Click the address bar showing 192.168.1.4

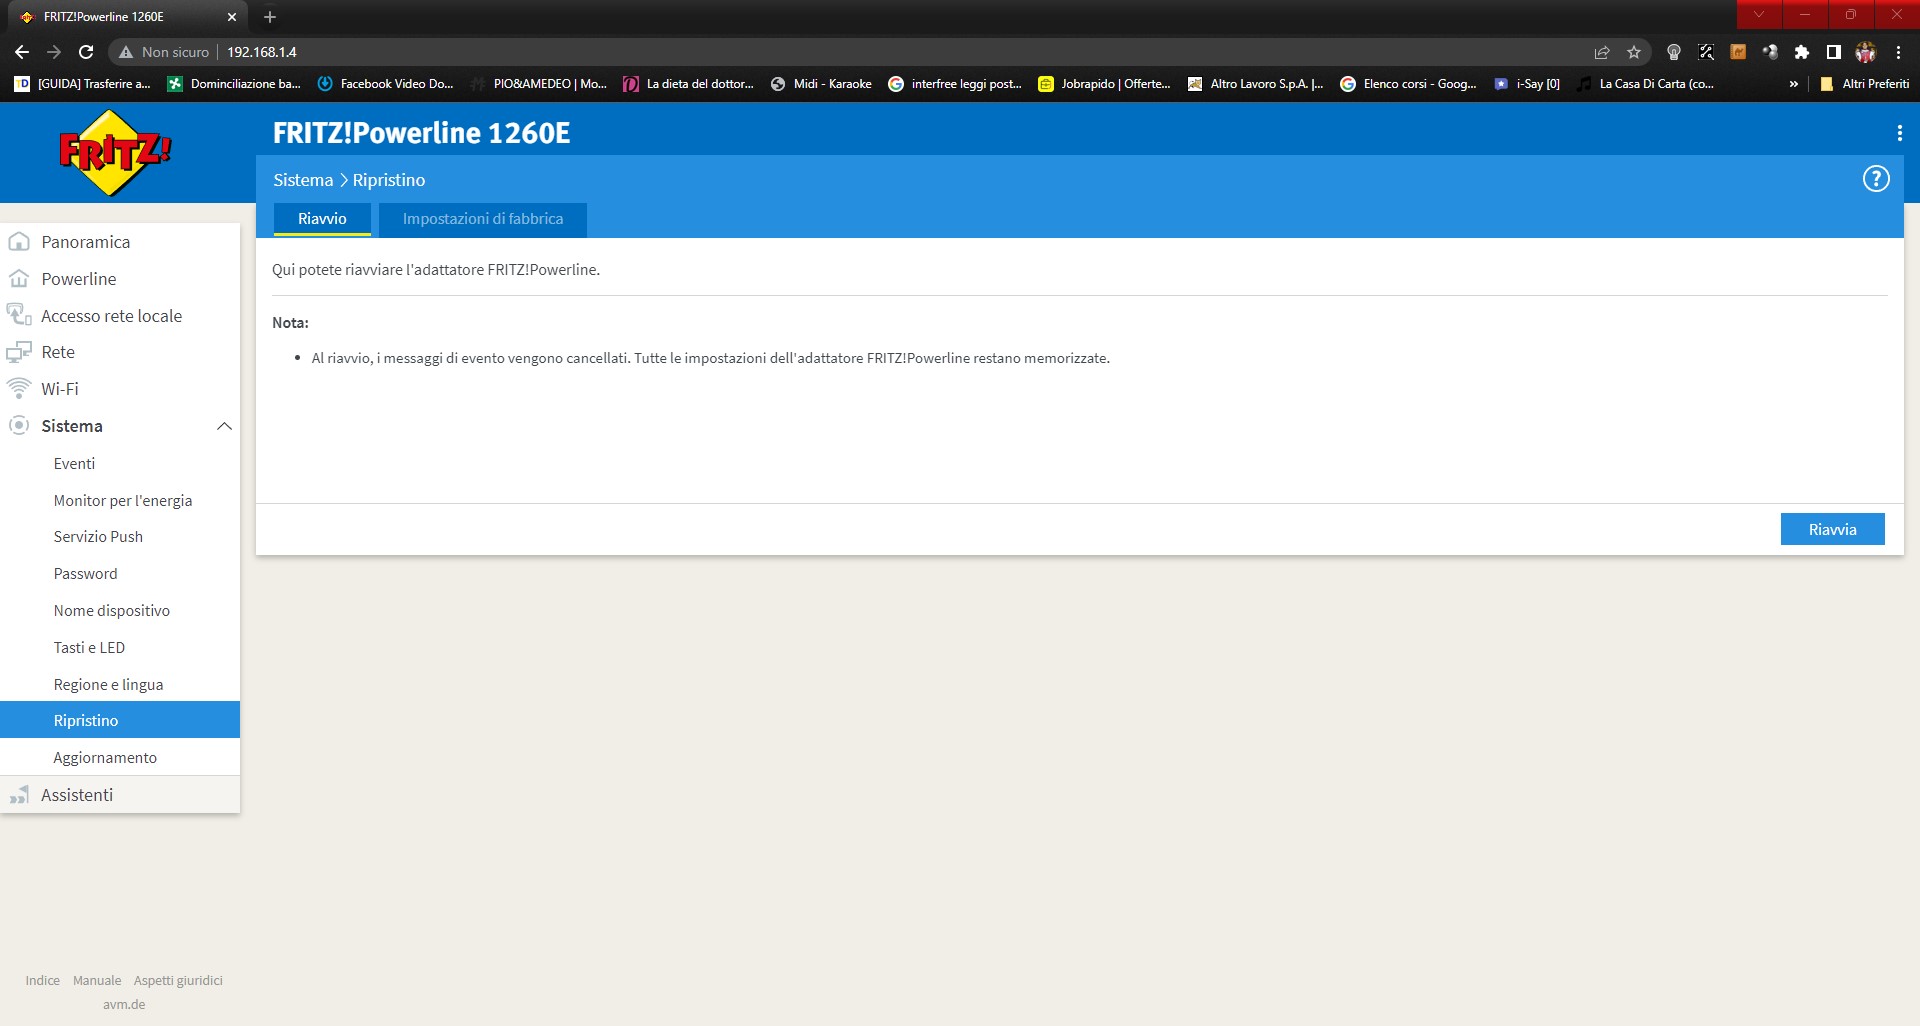click(880, 52)
